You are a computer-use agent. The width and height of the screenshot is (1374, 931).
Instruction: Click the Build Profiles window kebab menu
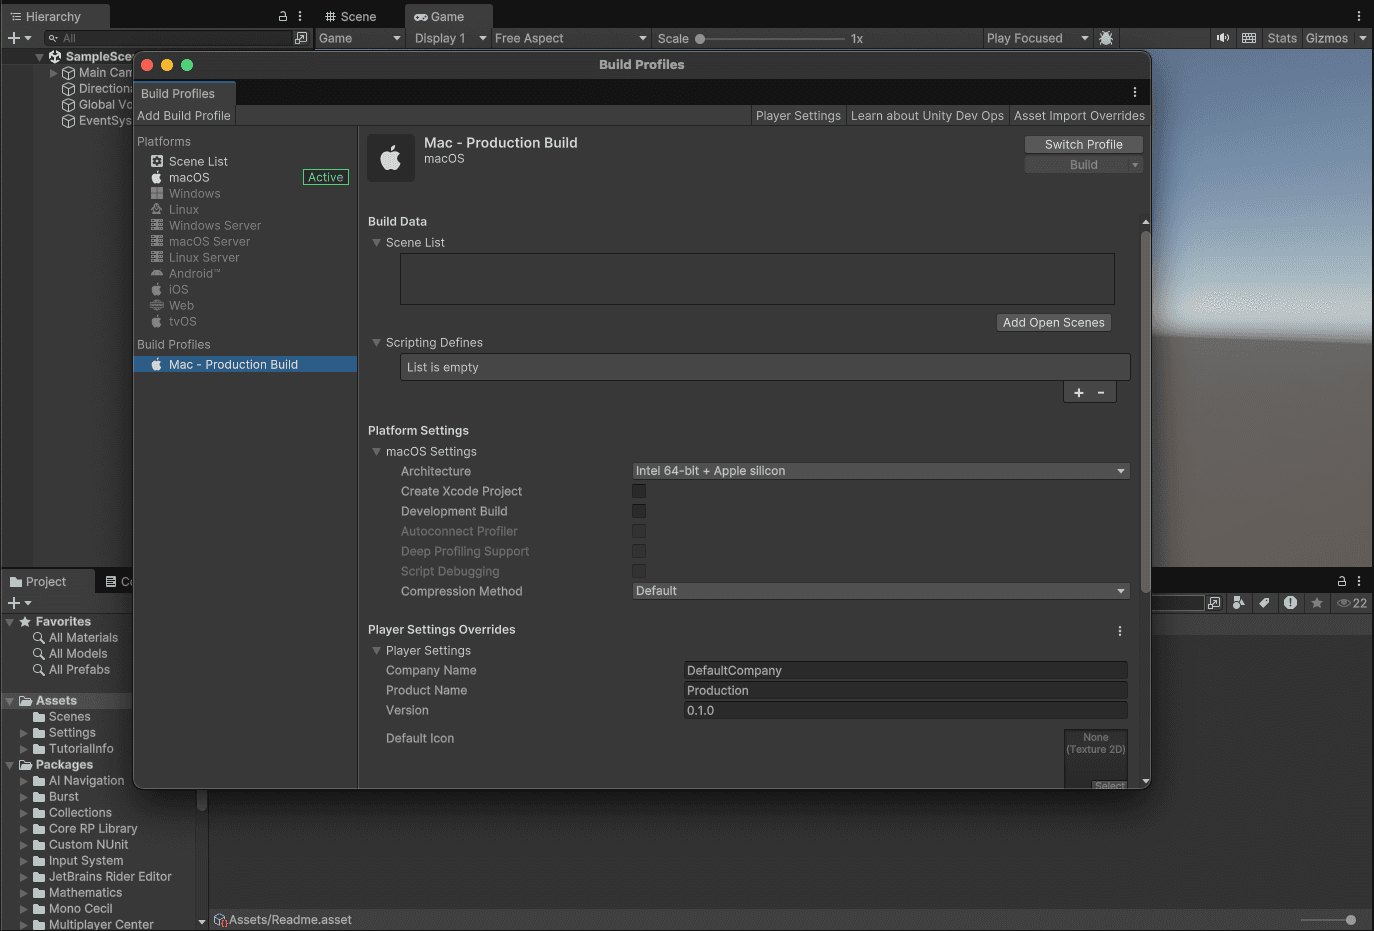point(1134,92)
